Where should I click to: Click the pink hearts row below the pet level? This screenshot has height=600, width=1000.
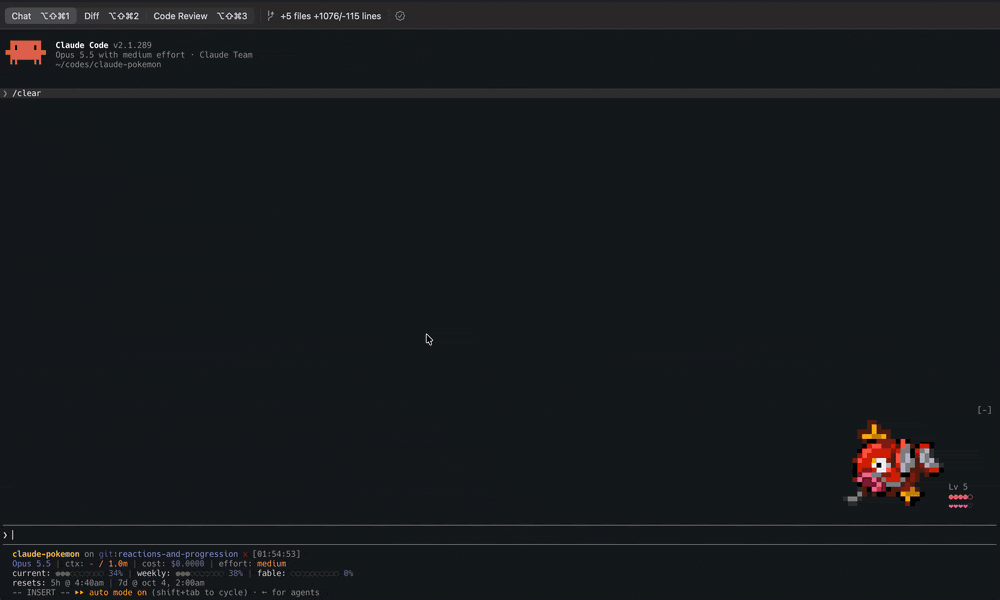point(959,506)
